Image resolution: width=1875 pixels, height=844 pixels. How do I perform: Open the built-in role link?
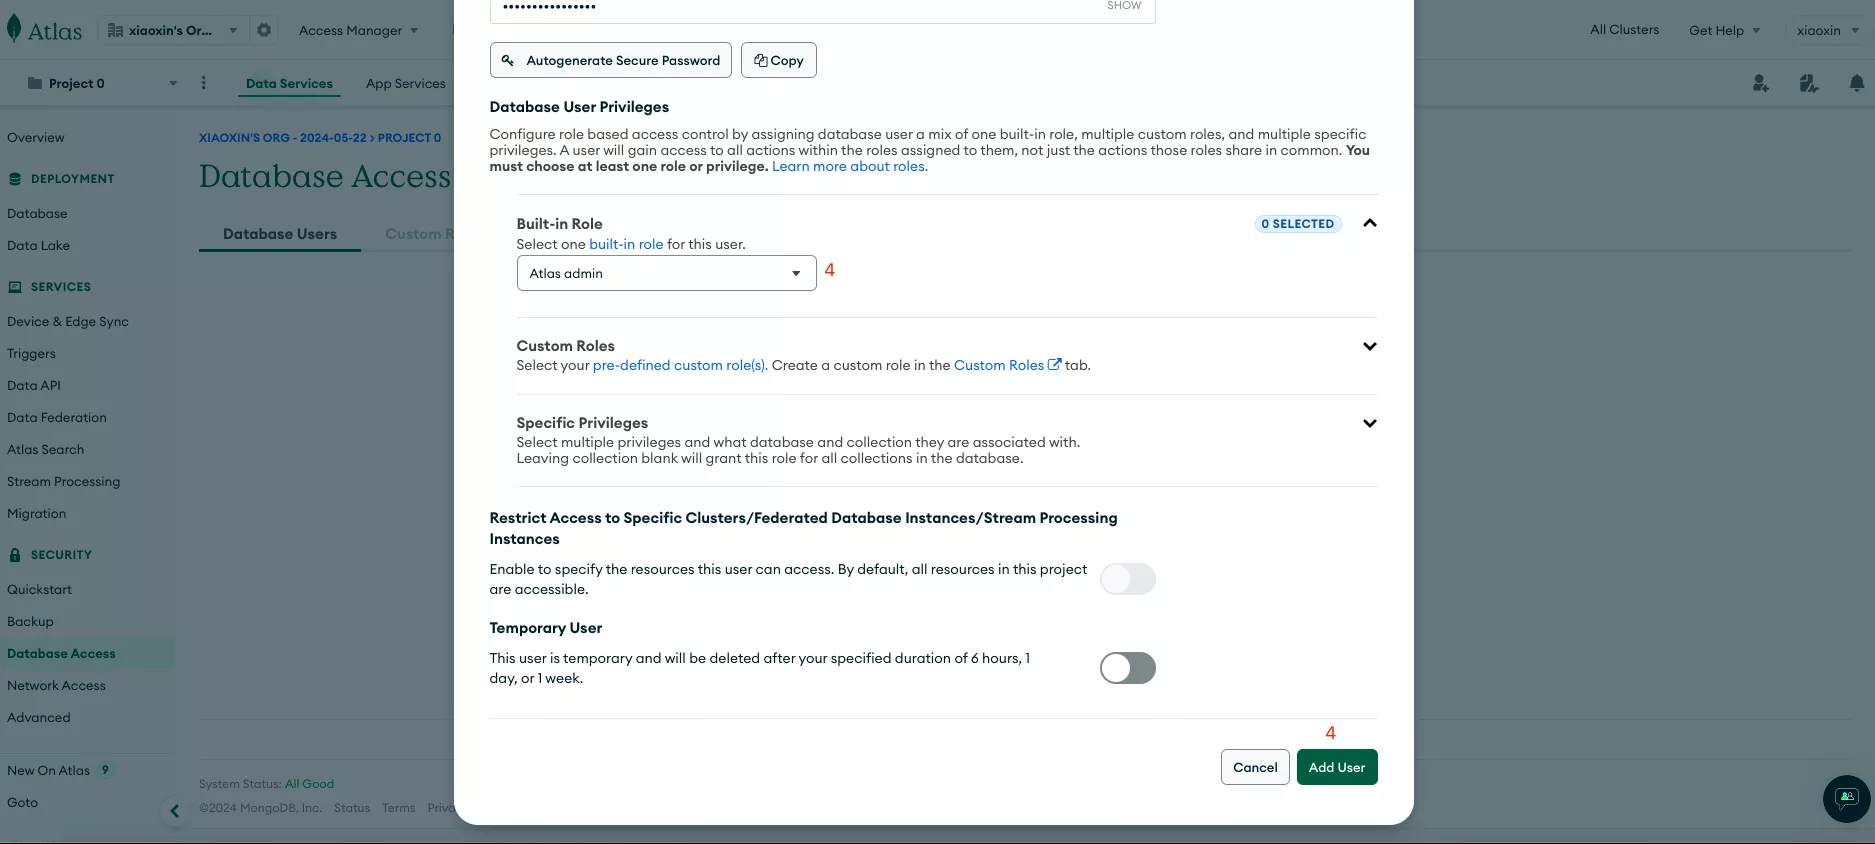tap(626, 244)
